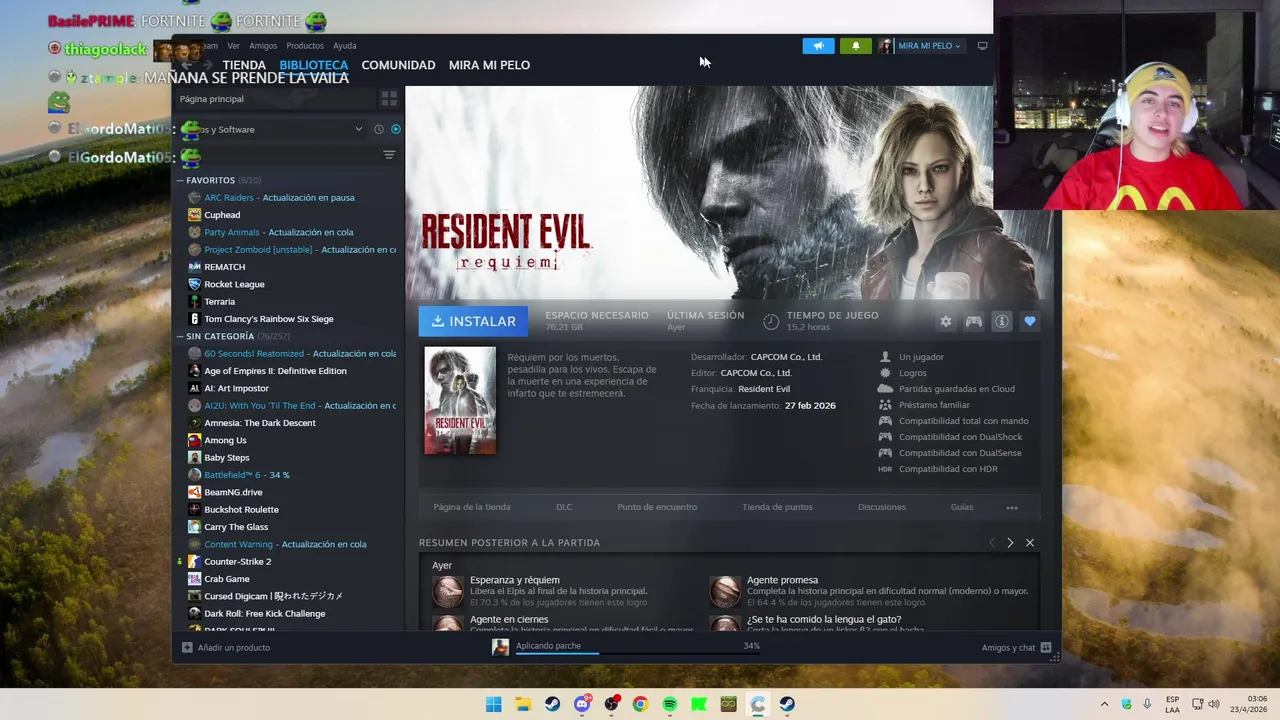Open the Ver menu
The image size is (1280, 720).
(233, 46)
